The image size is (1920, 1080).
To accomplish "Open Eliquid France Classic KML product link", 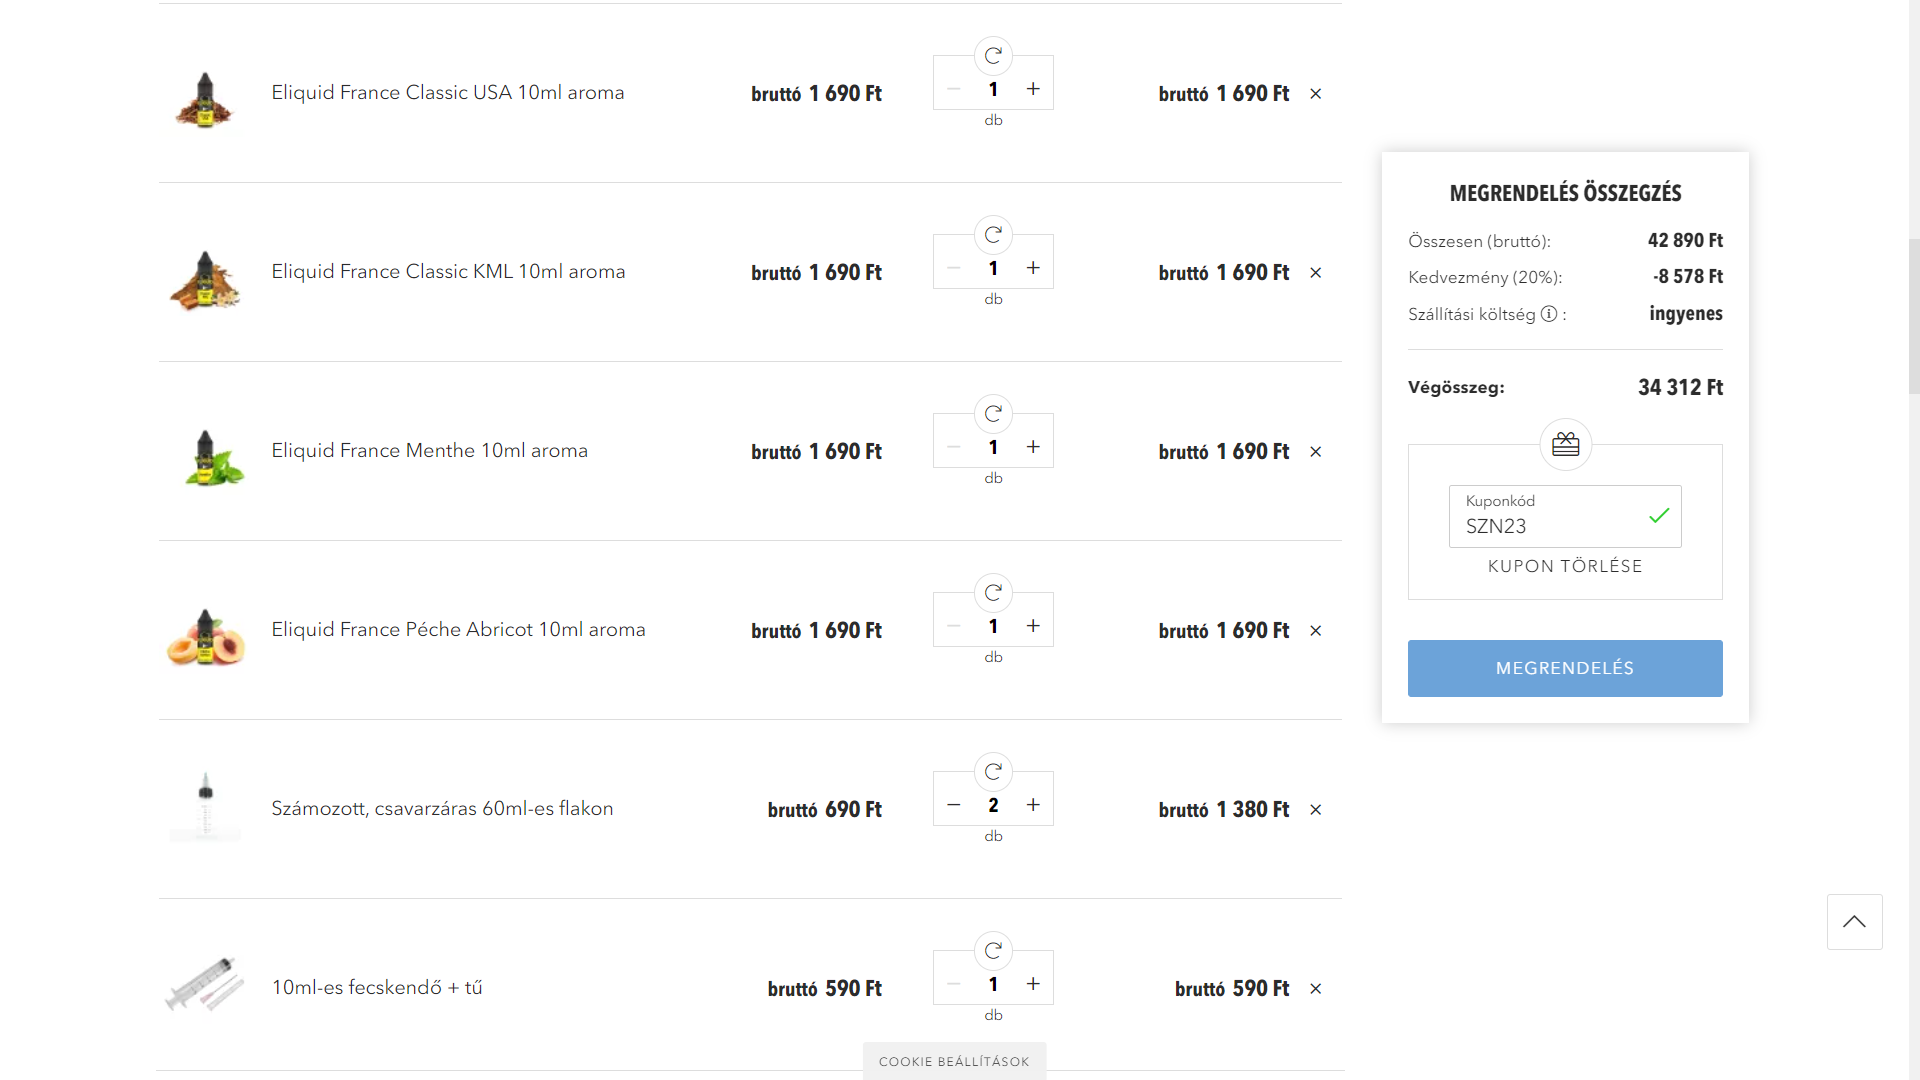I will click(x=448, y=271).
